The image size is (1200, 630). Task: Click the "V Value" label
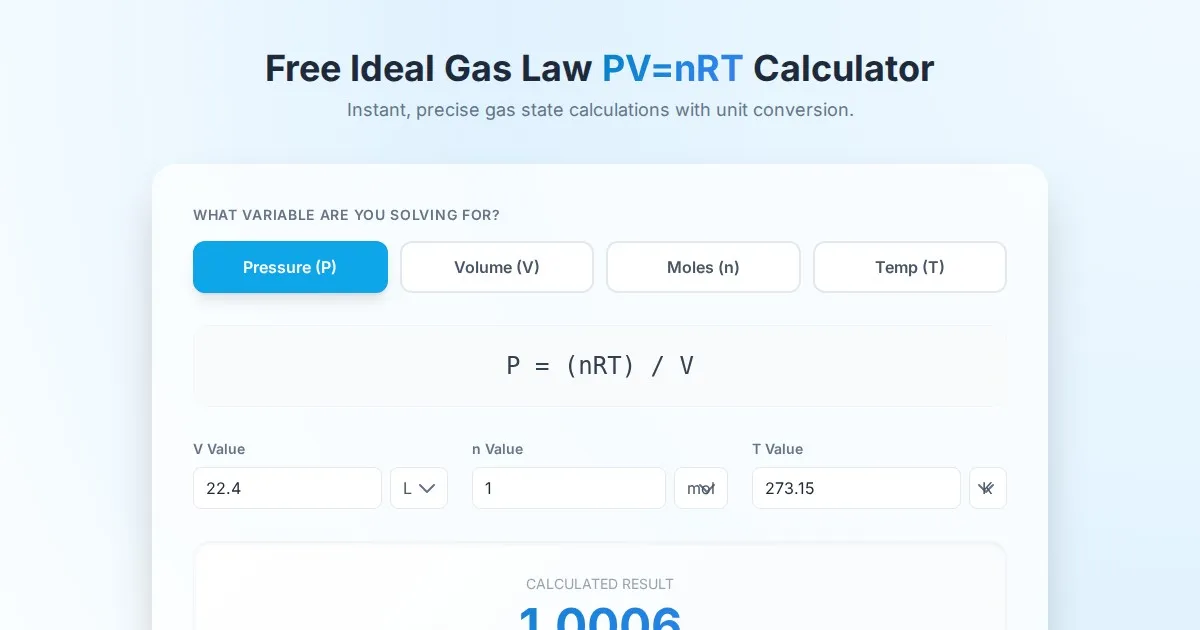click(219, 449)
